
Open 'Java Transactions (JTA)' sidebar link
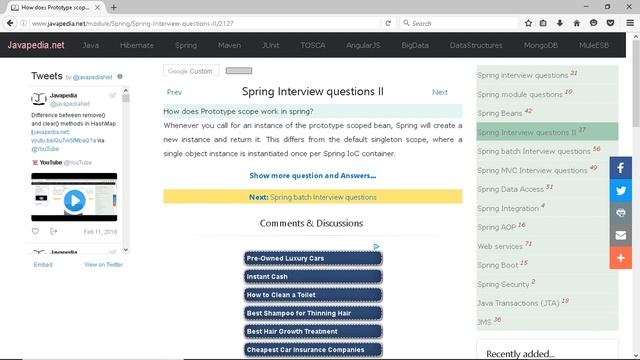518,303
